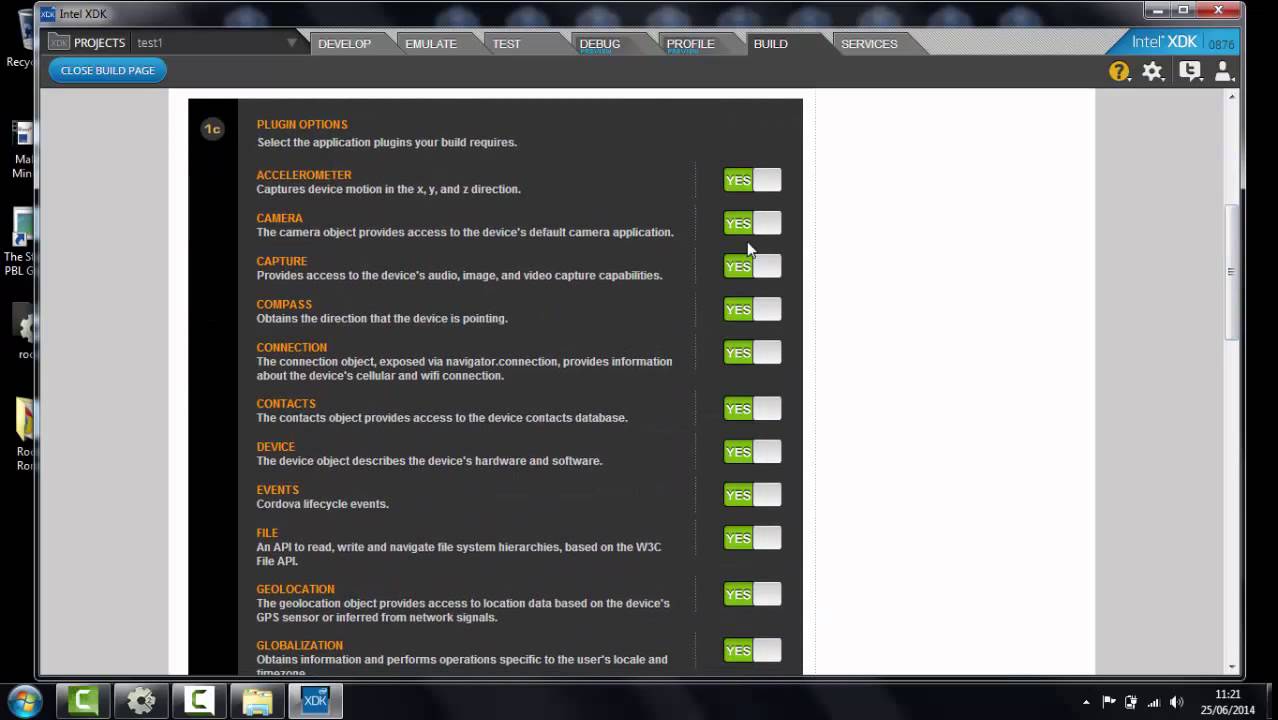
Task: Click the test1 project name
Action: click(150, 43)
